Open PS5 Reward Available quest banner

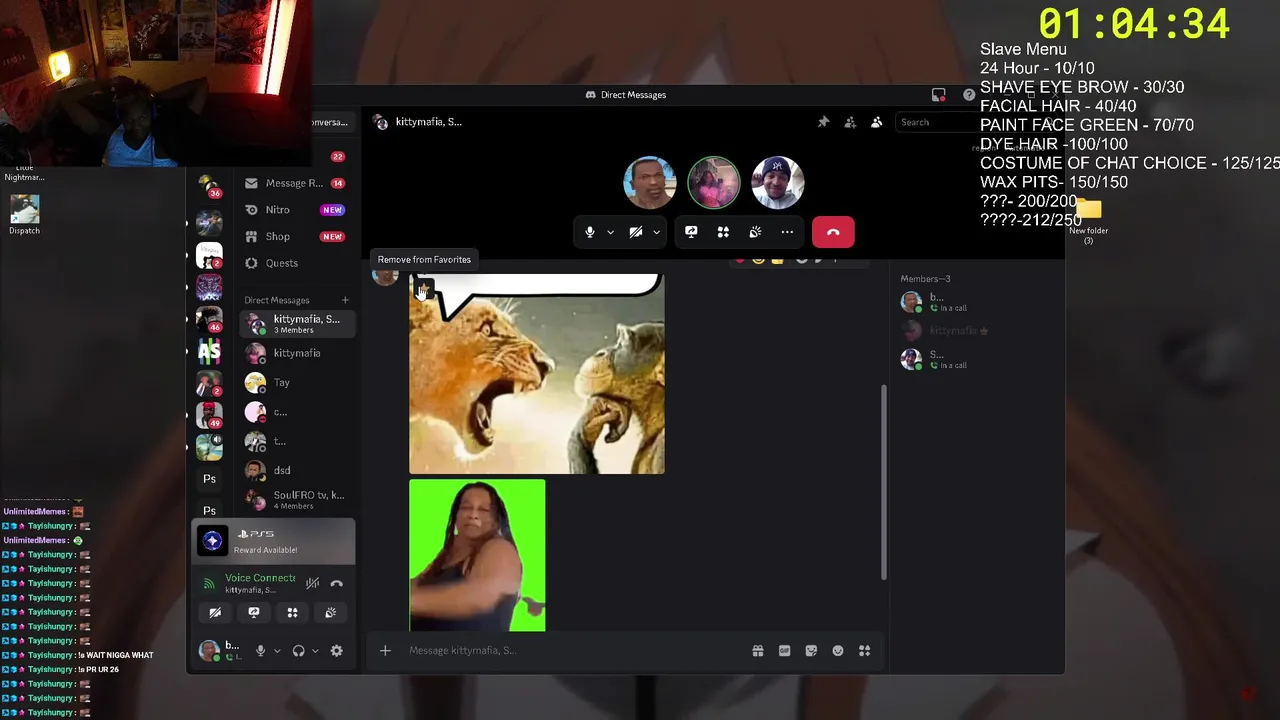273,542
